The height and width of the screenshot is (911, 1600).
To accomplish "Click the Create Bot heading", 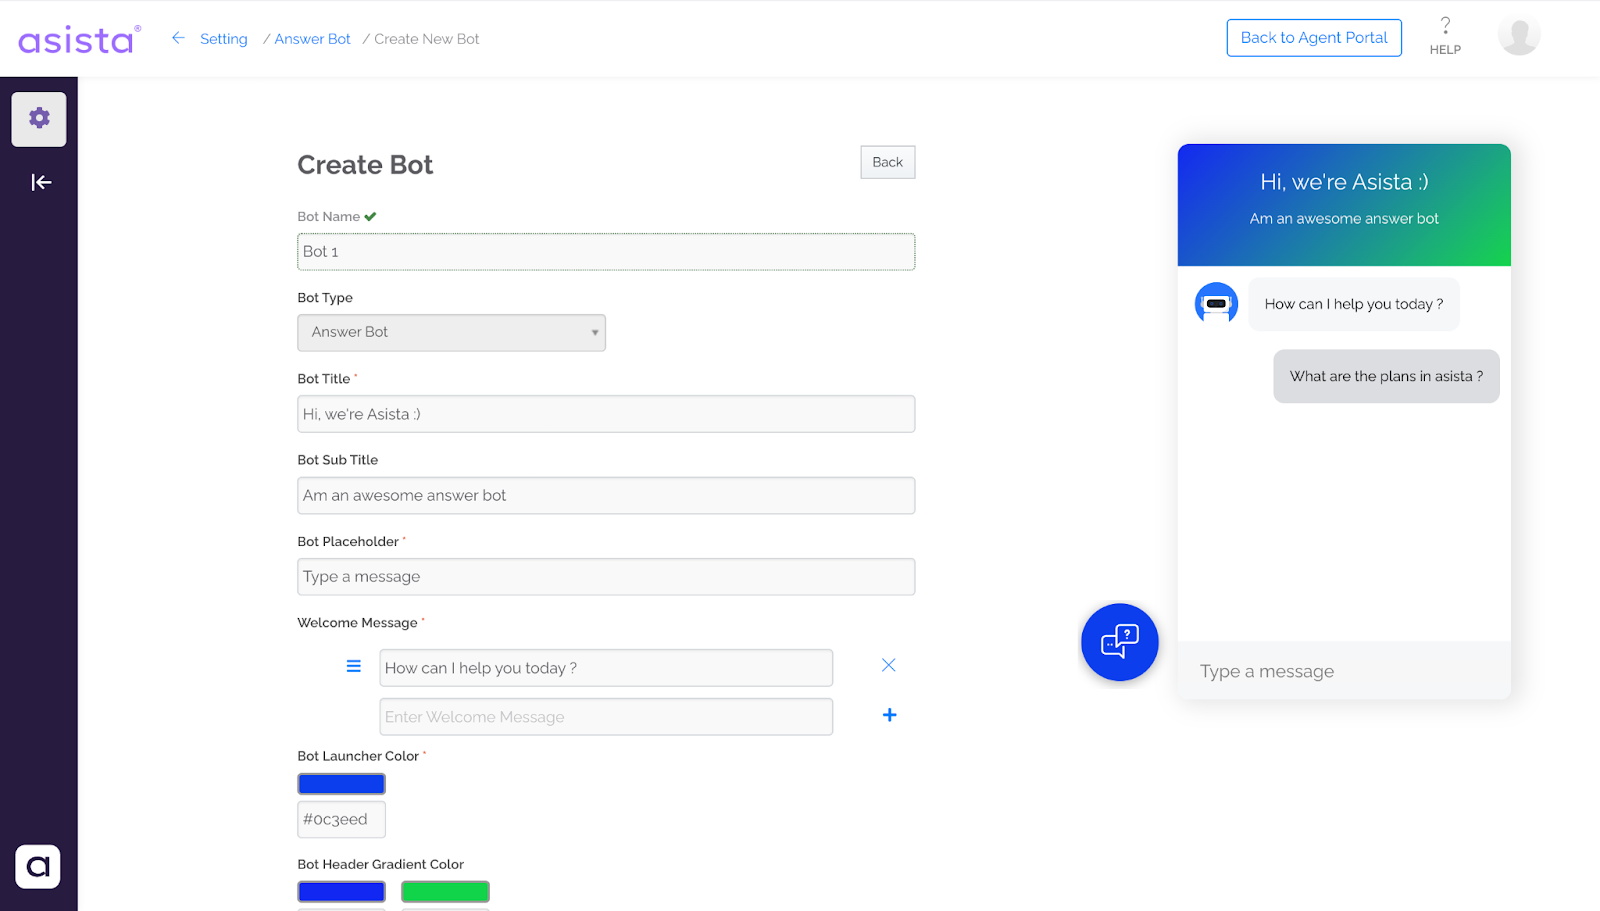I will tap(365, 165).
